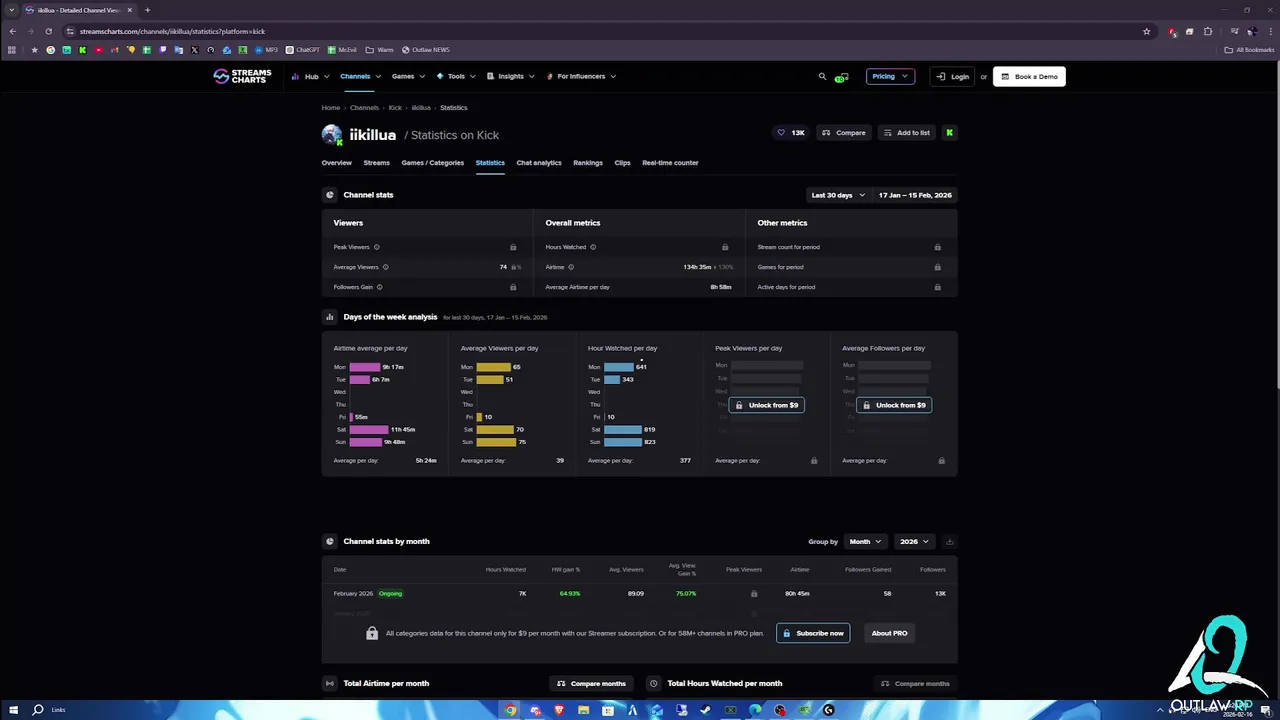Click the green Kick platform icon button

coord(949,132)
